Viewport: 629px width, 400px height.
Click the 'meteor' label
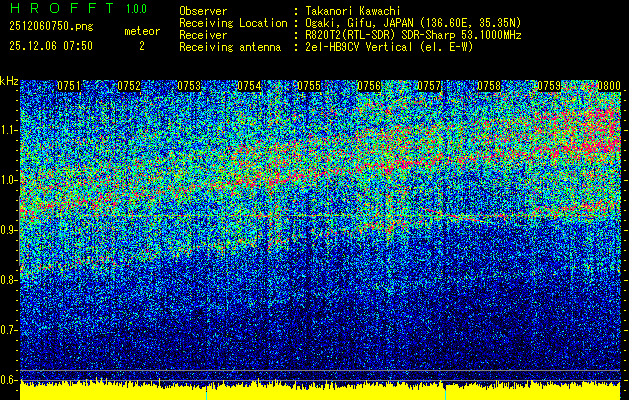142,31
